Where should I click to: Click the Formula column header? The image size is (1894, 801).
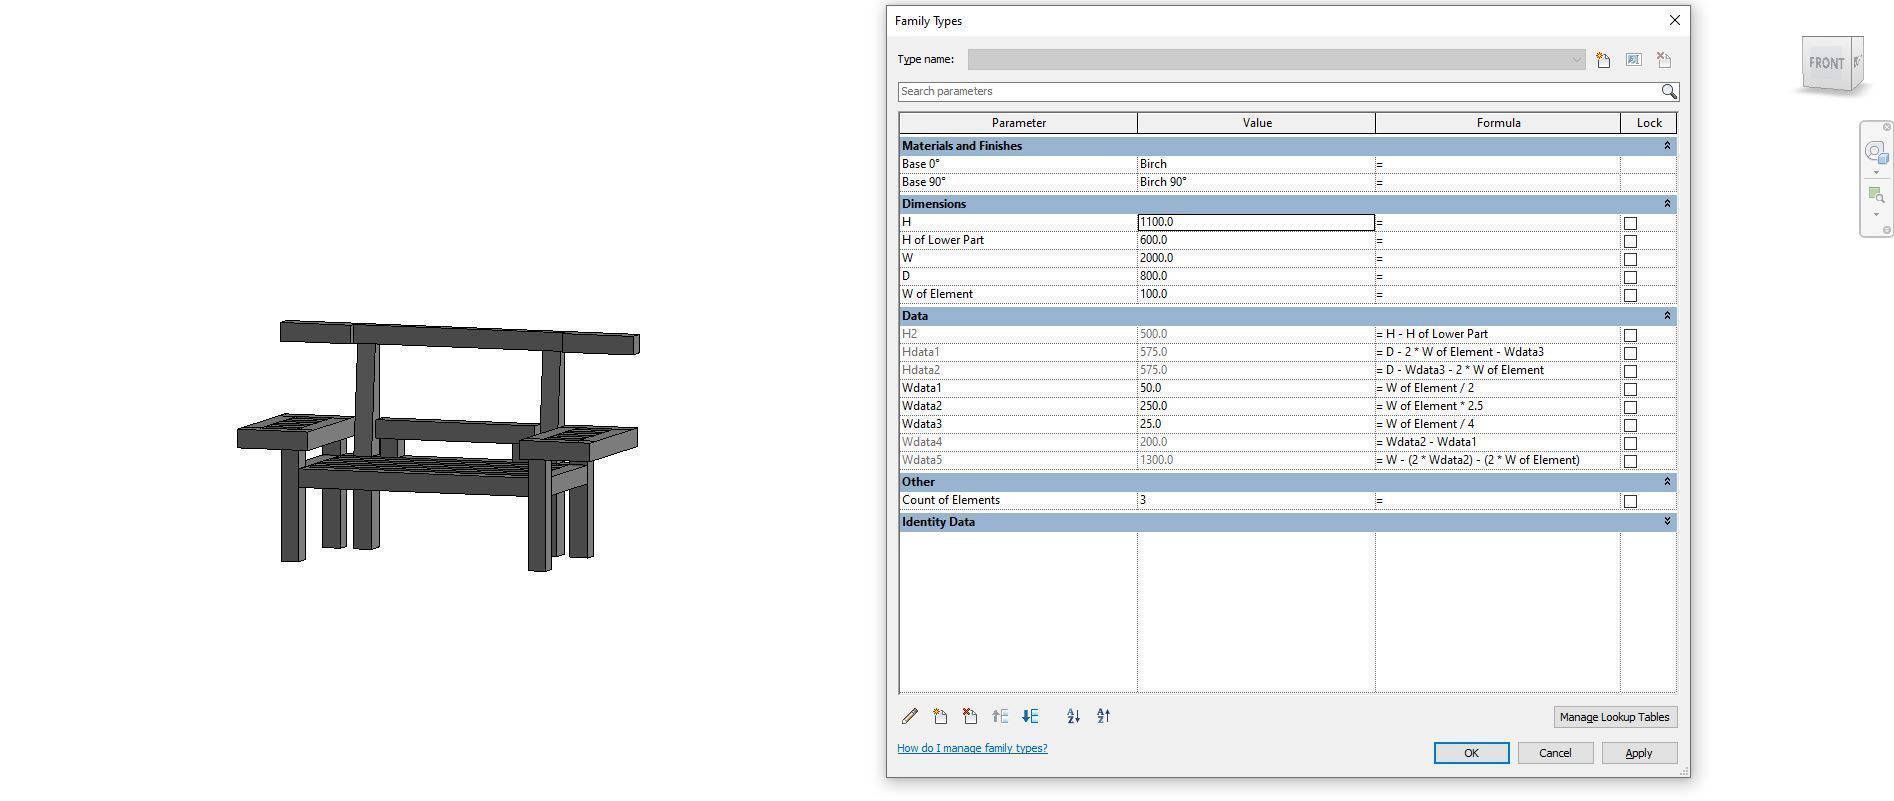pyautogui.click(x=1497, y=123)
